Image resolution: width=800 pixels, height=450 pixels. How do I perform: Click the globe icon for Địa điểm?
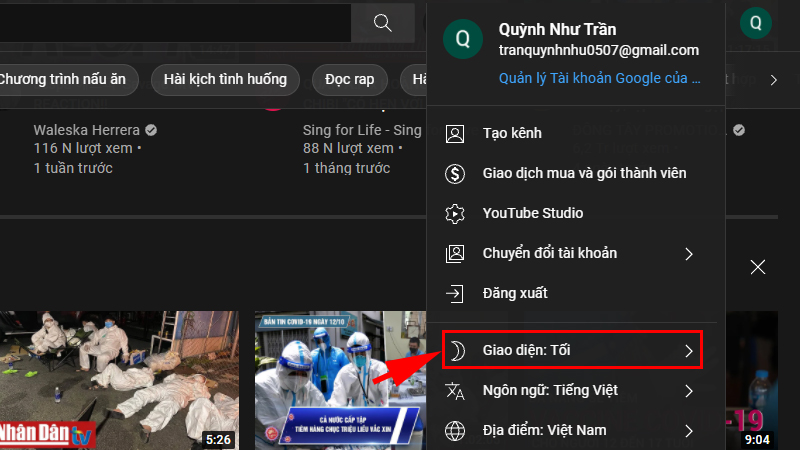coord(455,431)
